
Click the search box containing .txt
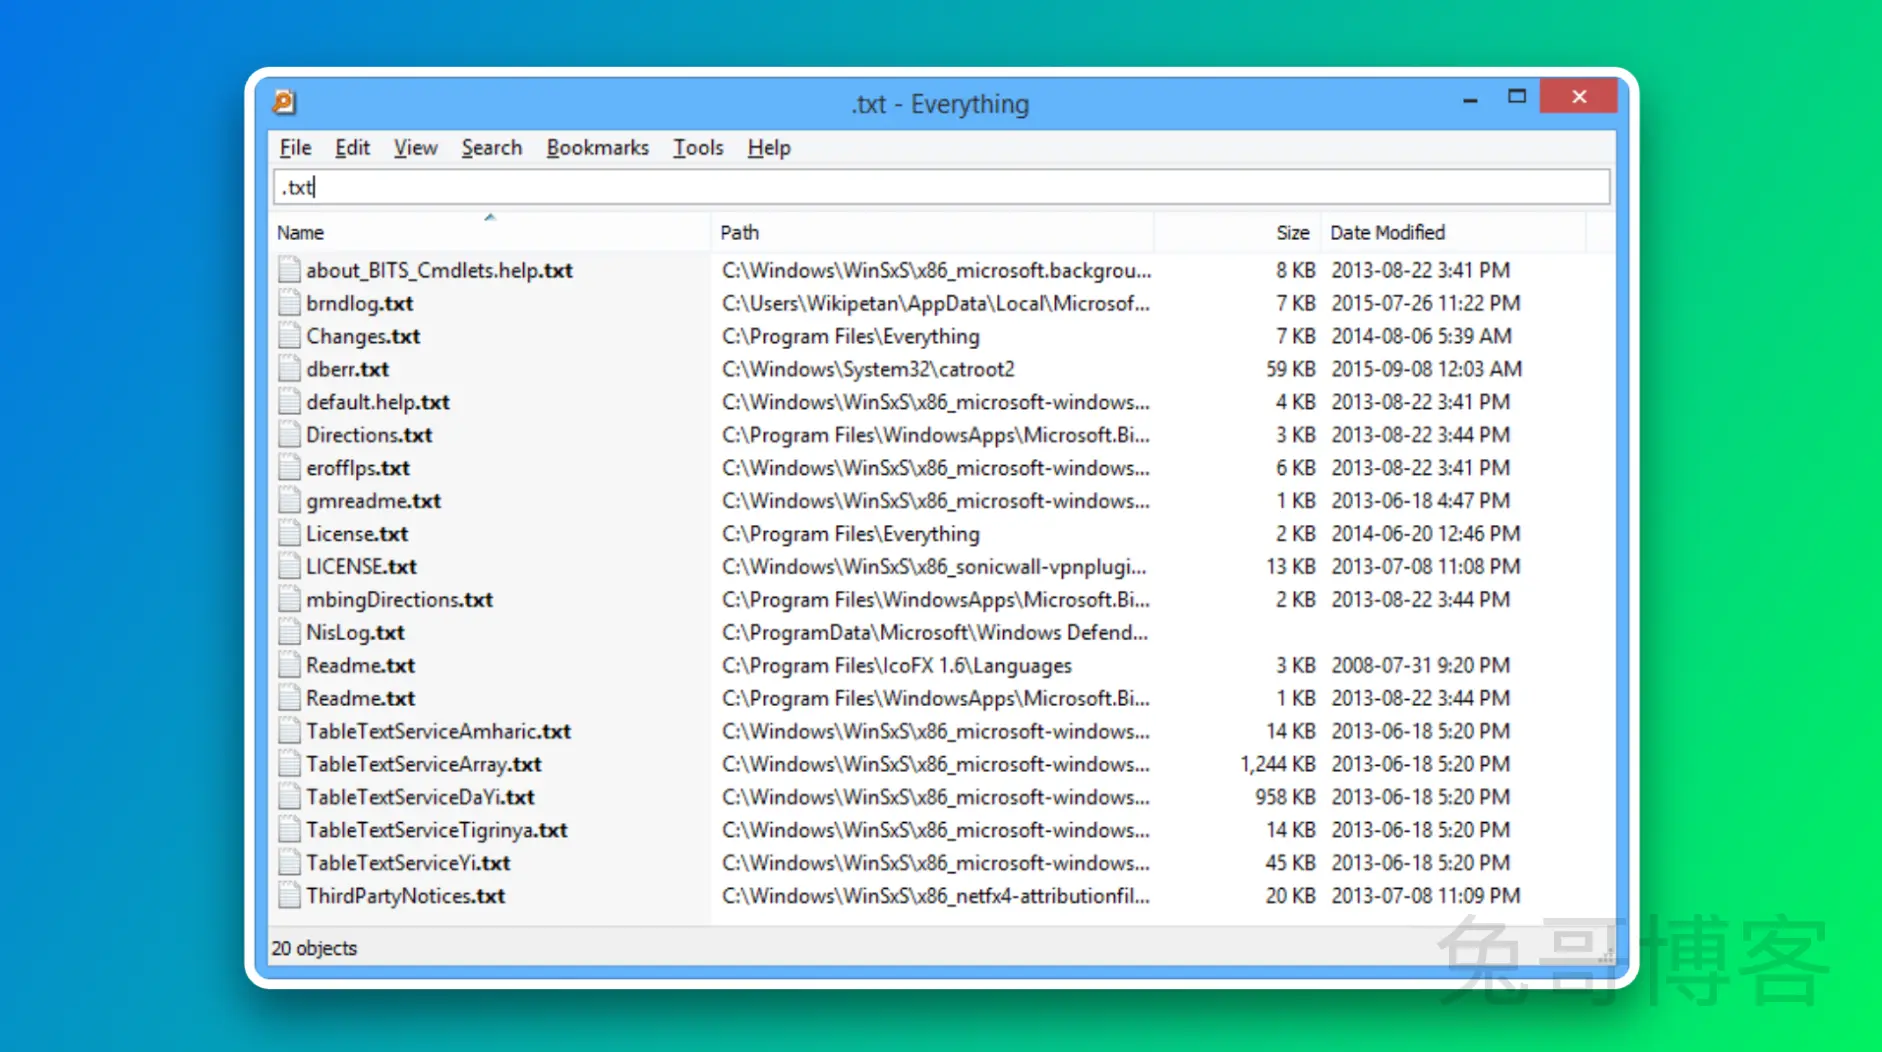pyautogui.click(x=941, y=187)
